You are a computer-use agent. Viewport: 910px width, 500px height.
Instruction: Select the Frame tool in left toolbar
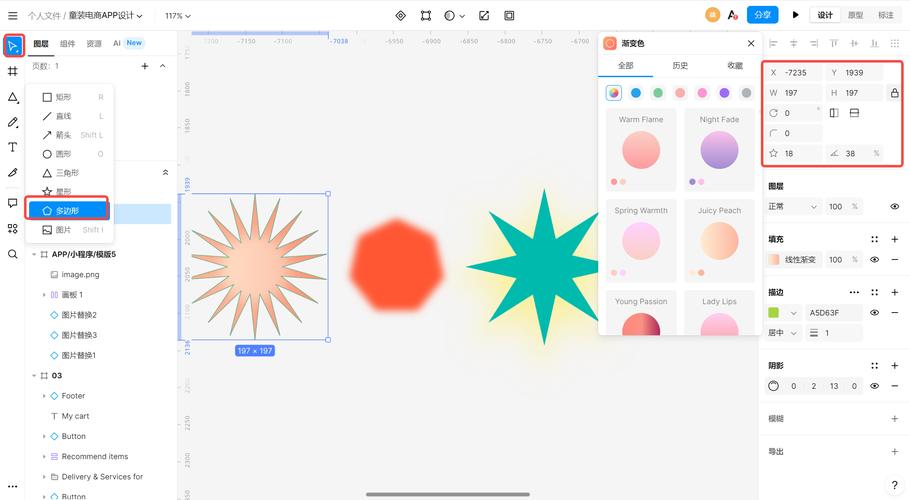(x=13, y=71)
